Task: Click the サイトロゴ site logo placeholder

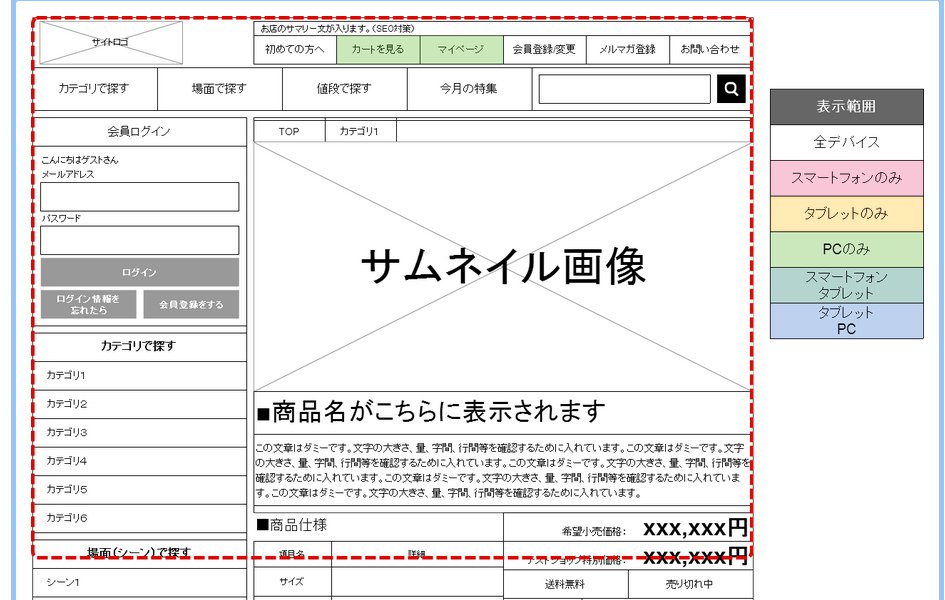Action: (110, 42)
